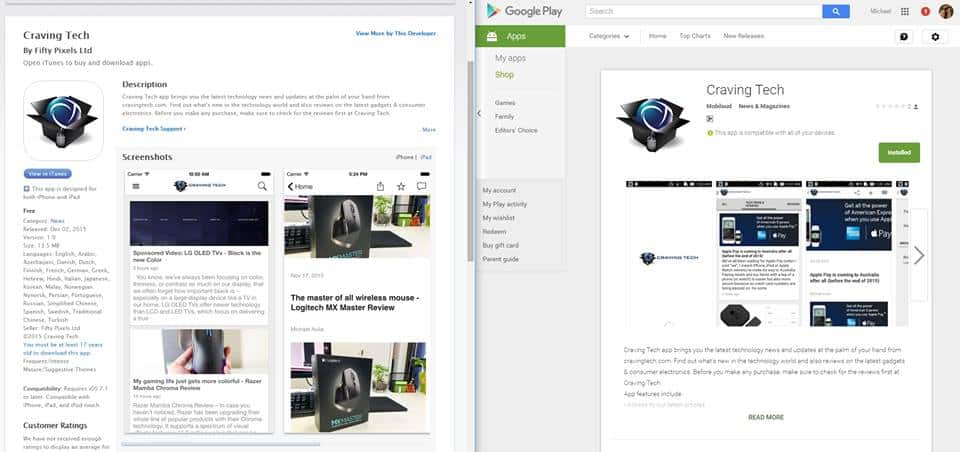Viewport: 960px width, 452px height.
Task: Open New Releases tab
Action: 743,36
